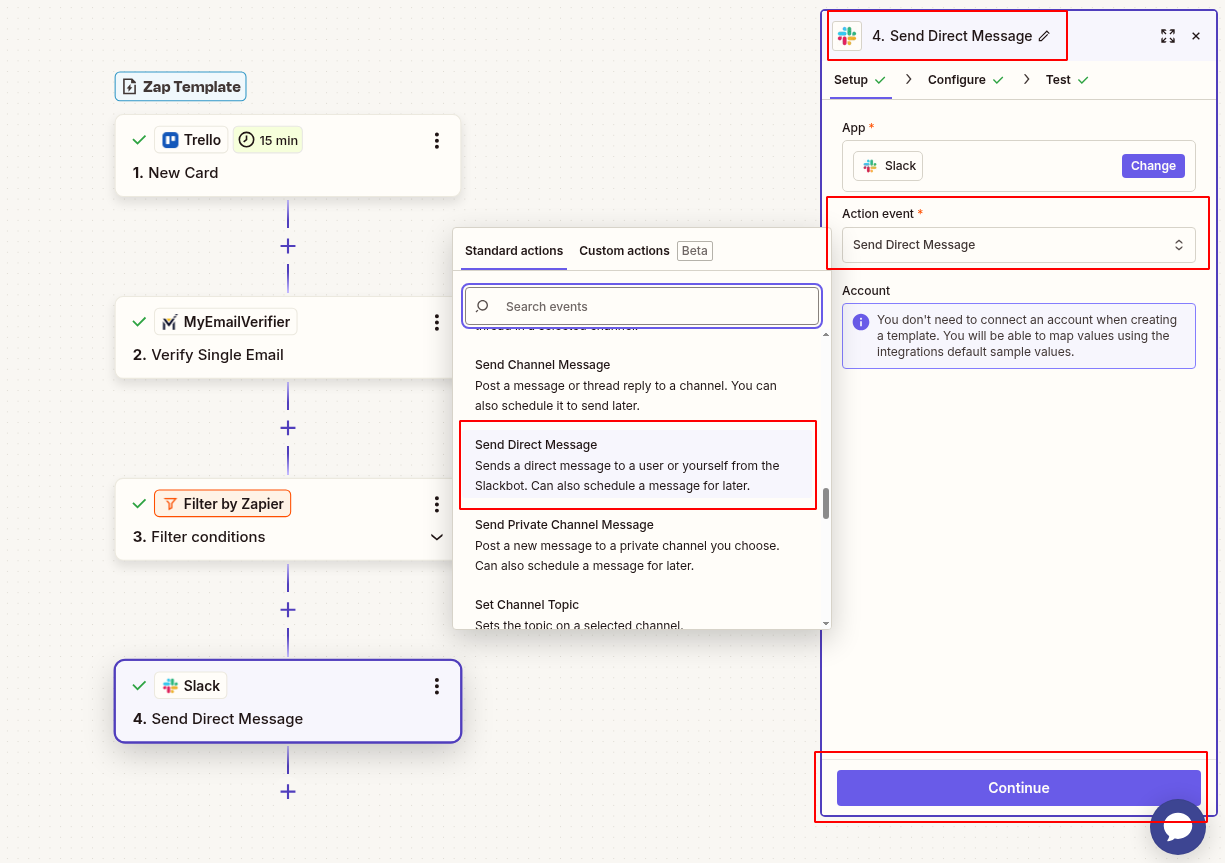Image resolution: width=1225 pixels, height=863 pixels.
Task: Click the 15 min delay badge on New Card
Action: [x=267, y=139]
